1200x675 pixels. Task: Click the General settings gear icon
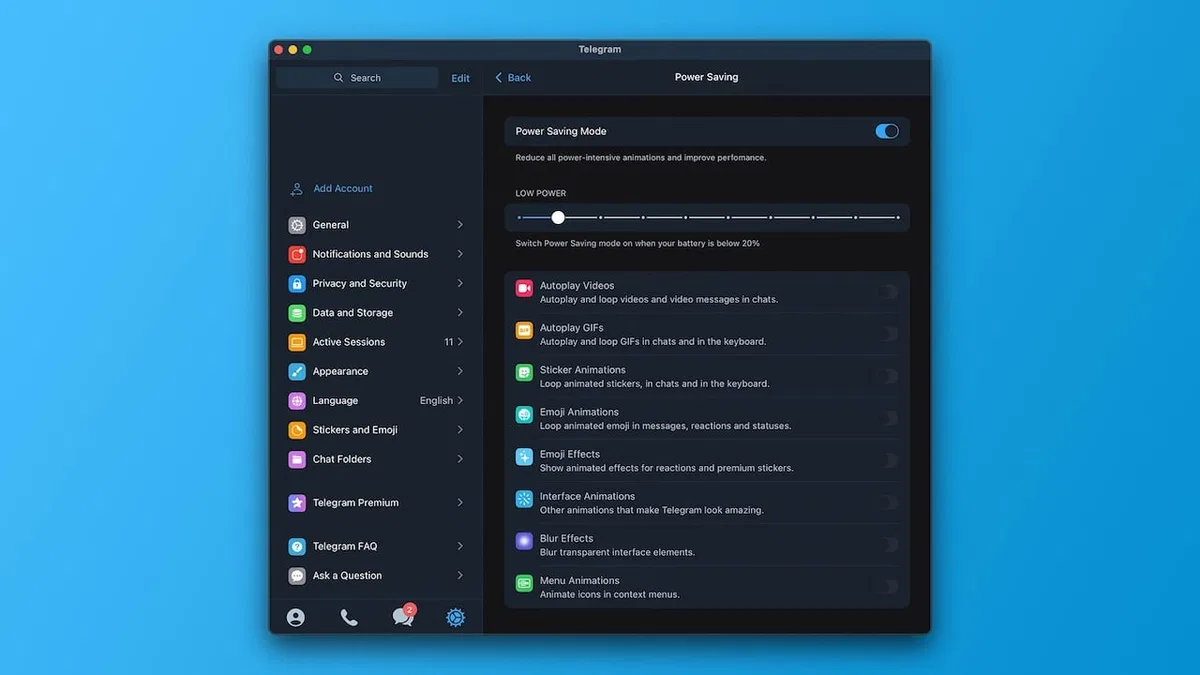coord(297,225)
